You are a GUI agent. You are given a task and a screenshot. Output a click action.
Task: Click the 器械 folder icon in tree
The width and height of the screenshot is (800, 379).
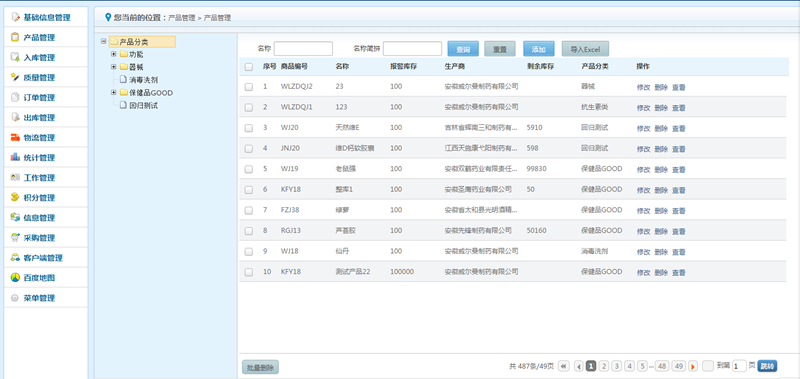(x=123, y=67)
